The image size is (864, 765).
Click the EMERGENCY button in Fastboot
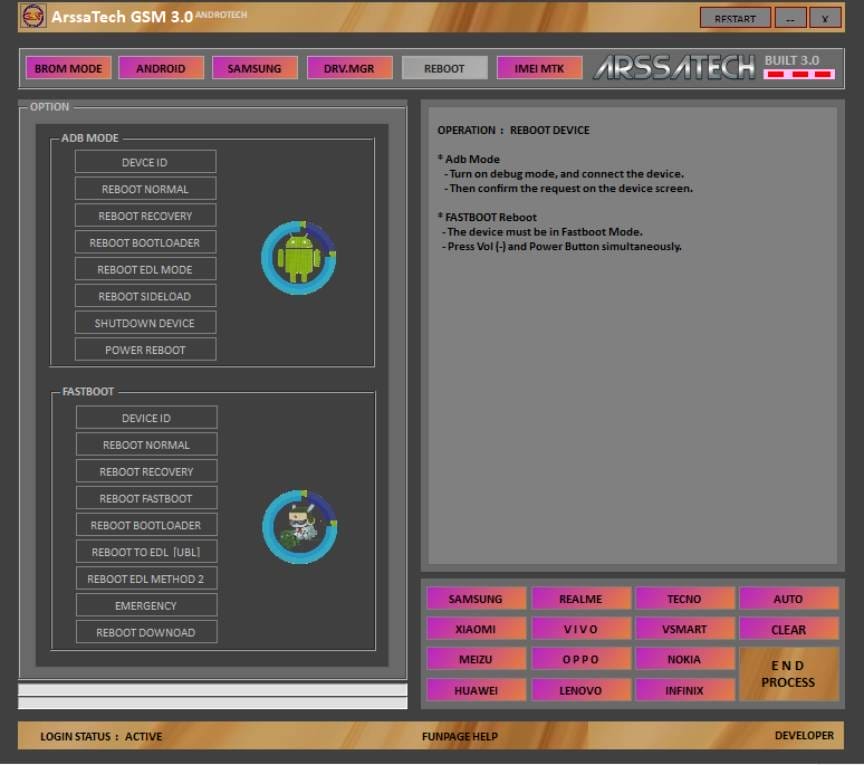[x=146, y=606]
